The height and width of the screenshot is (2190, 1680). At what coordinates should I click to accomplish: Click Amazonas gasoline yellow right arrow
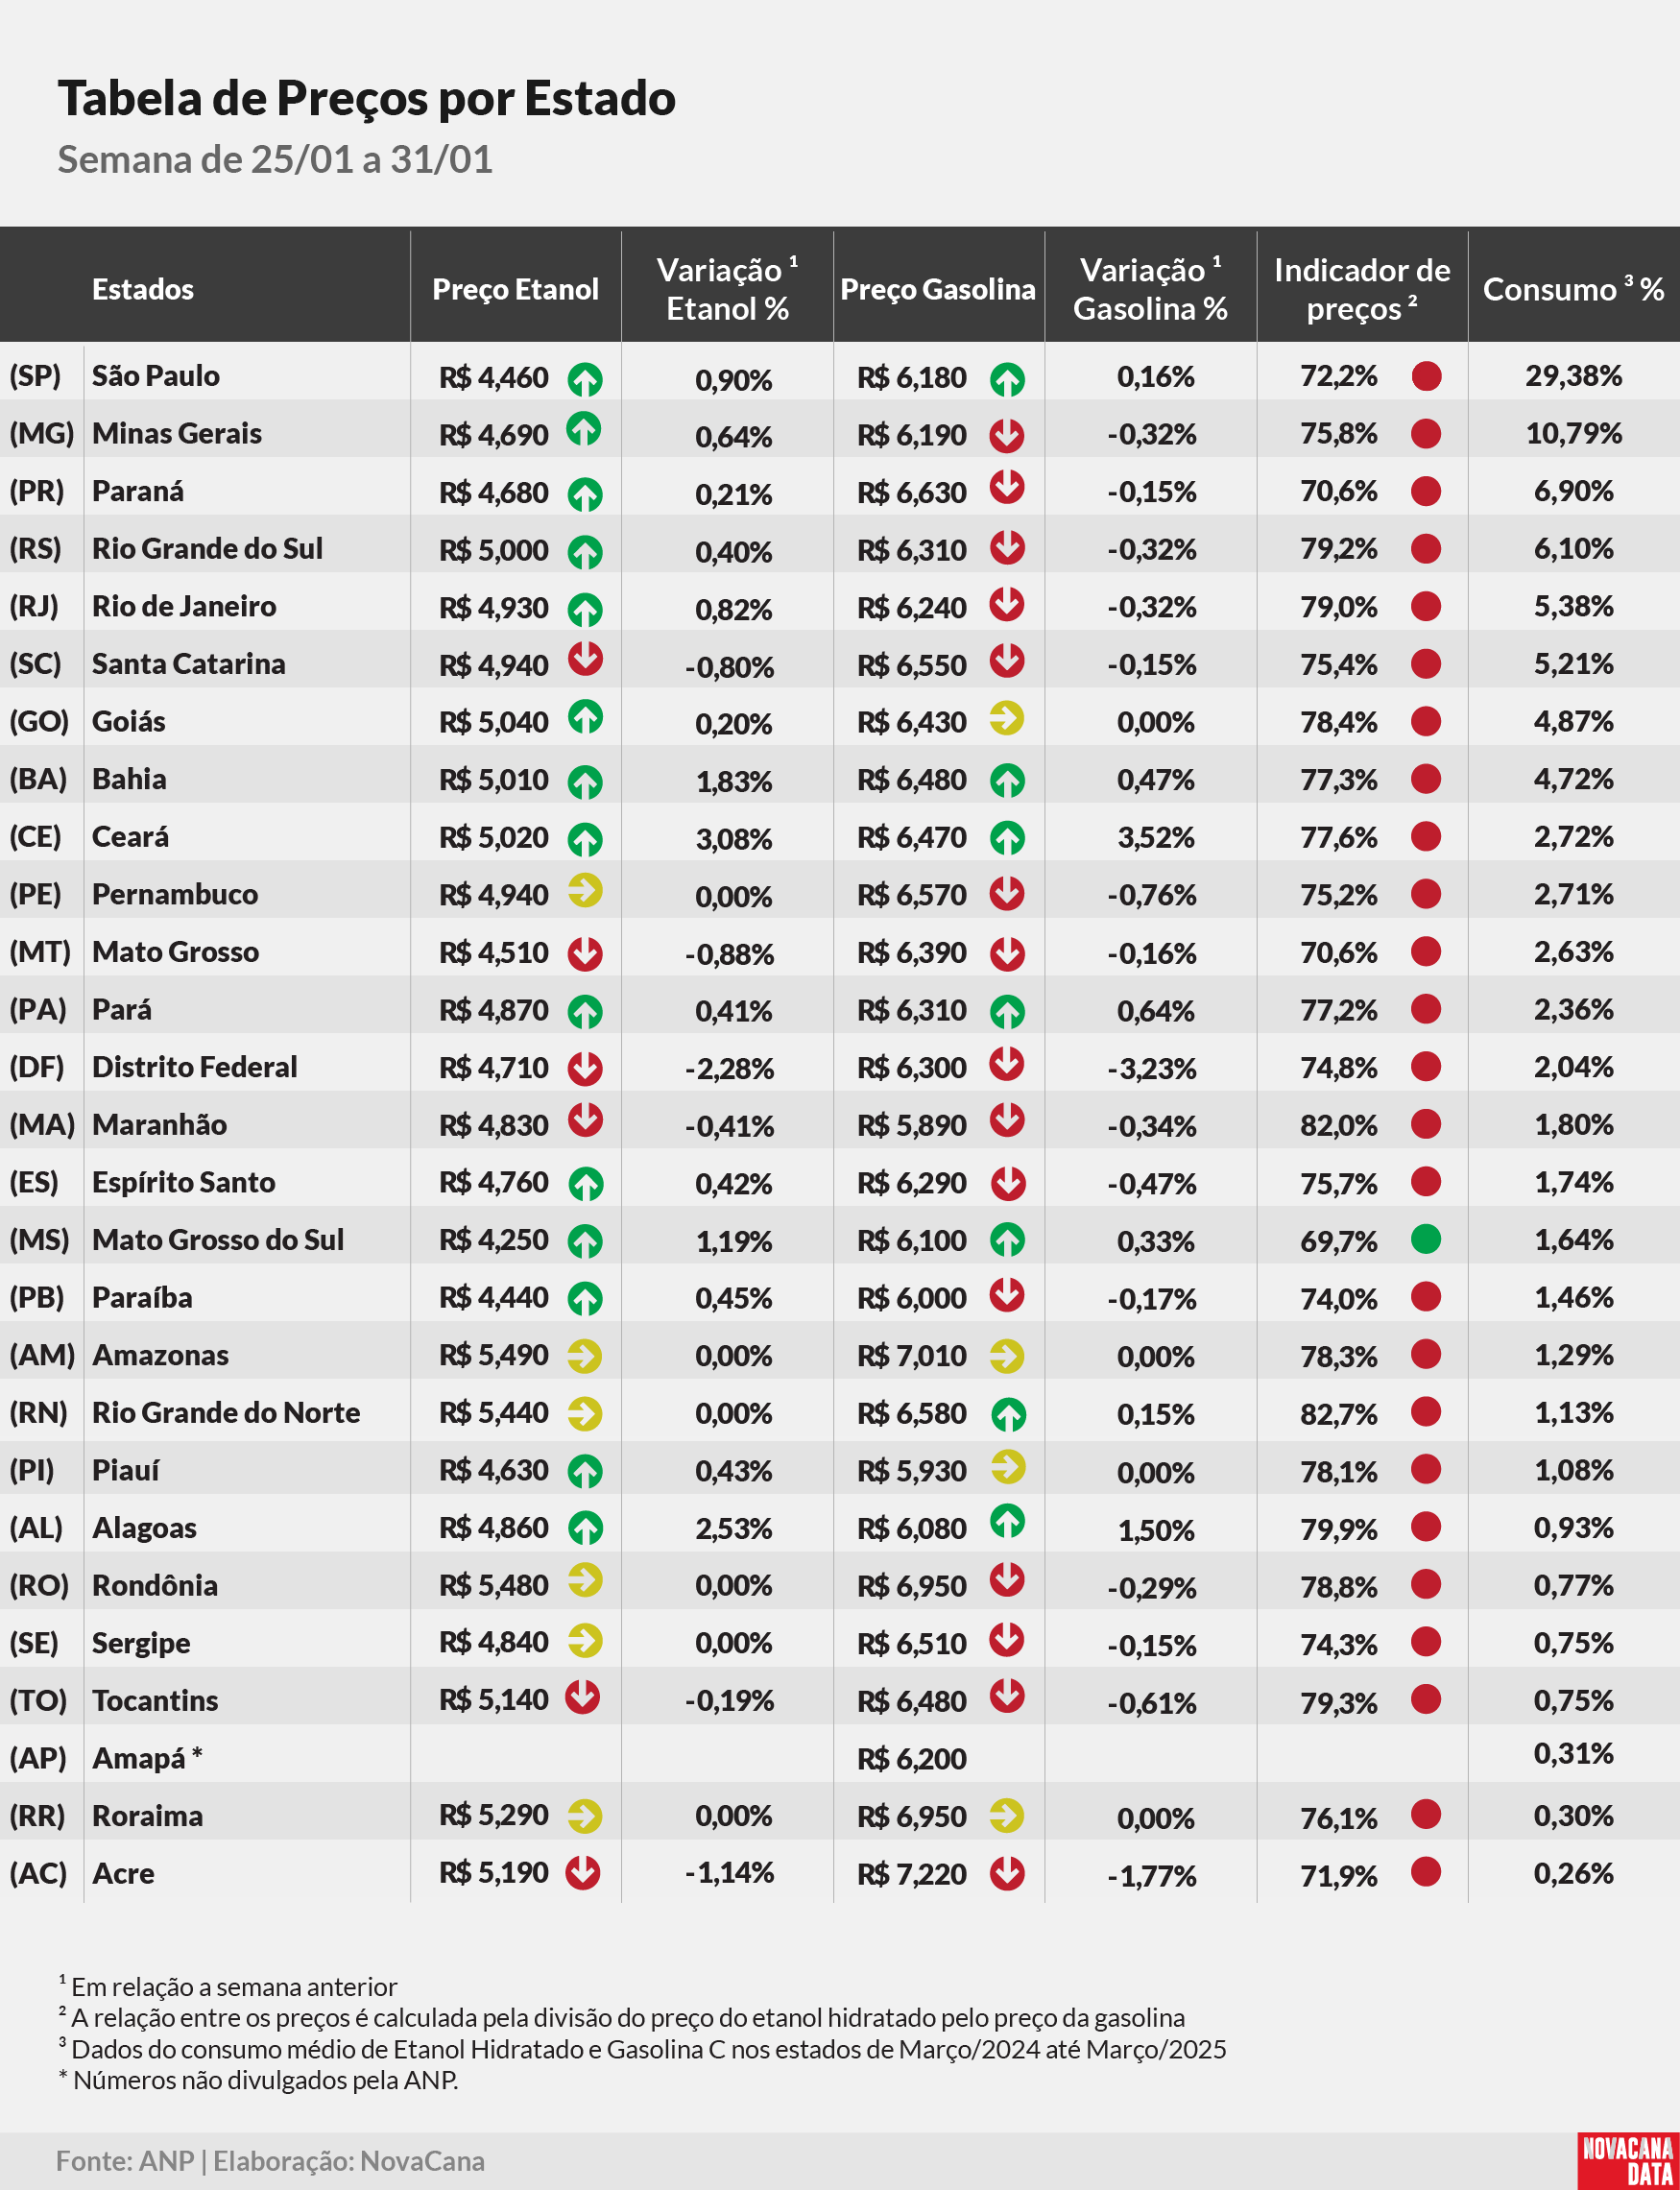pyautogui.click(x=1007, y=1356)
